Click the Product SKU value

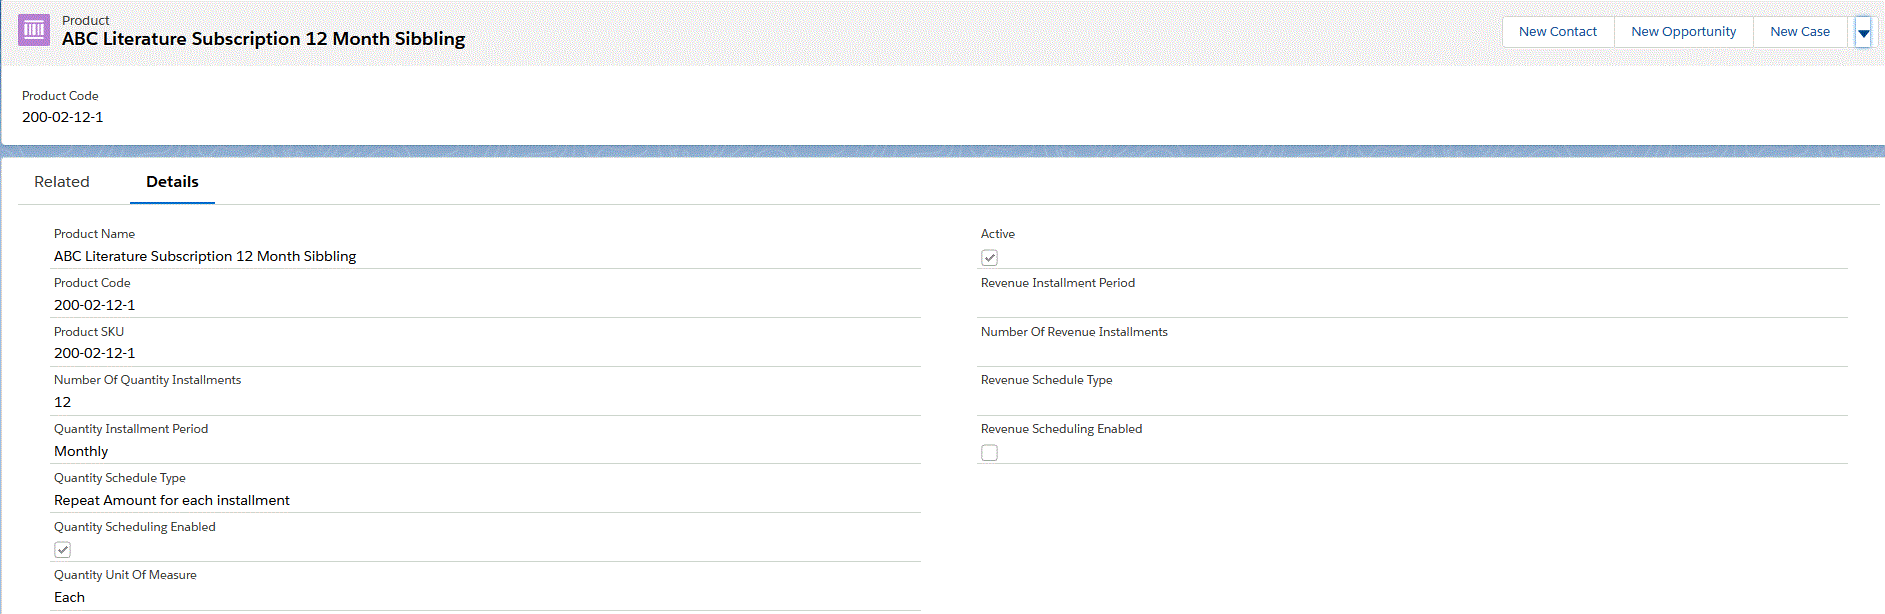tap(94, 354)
